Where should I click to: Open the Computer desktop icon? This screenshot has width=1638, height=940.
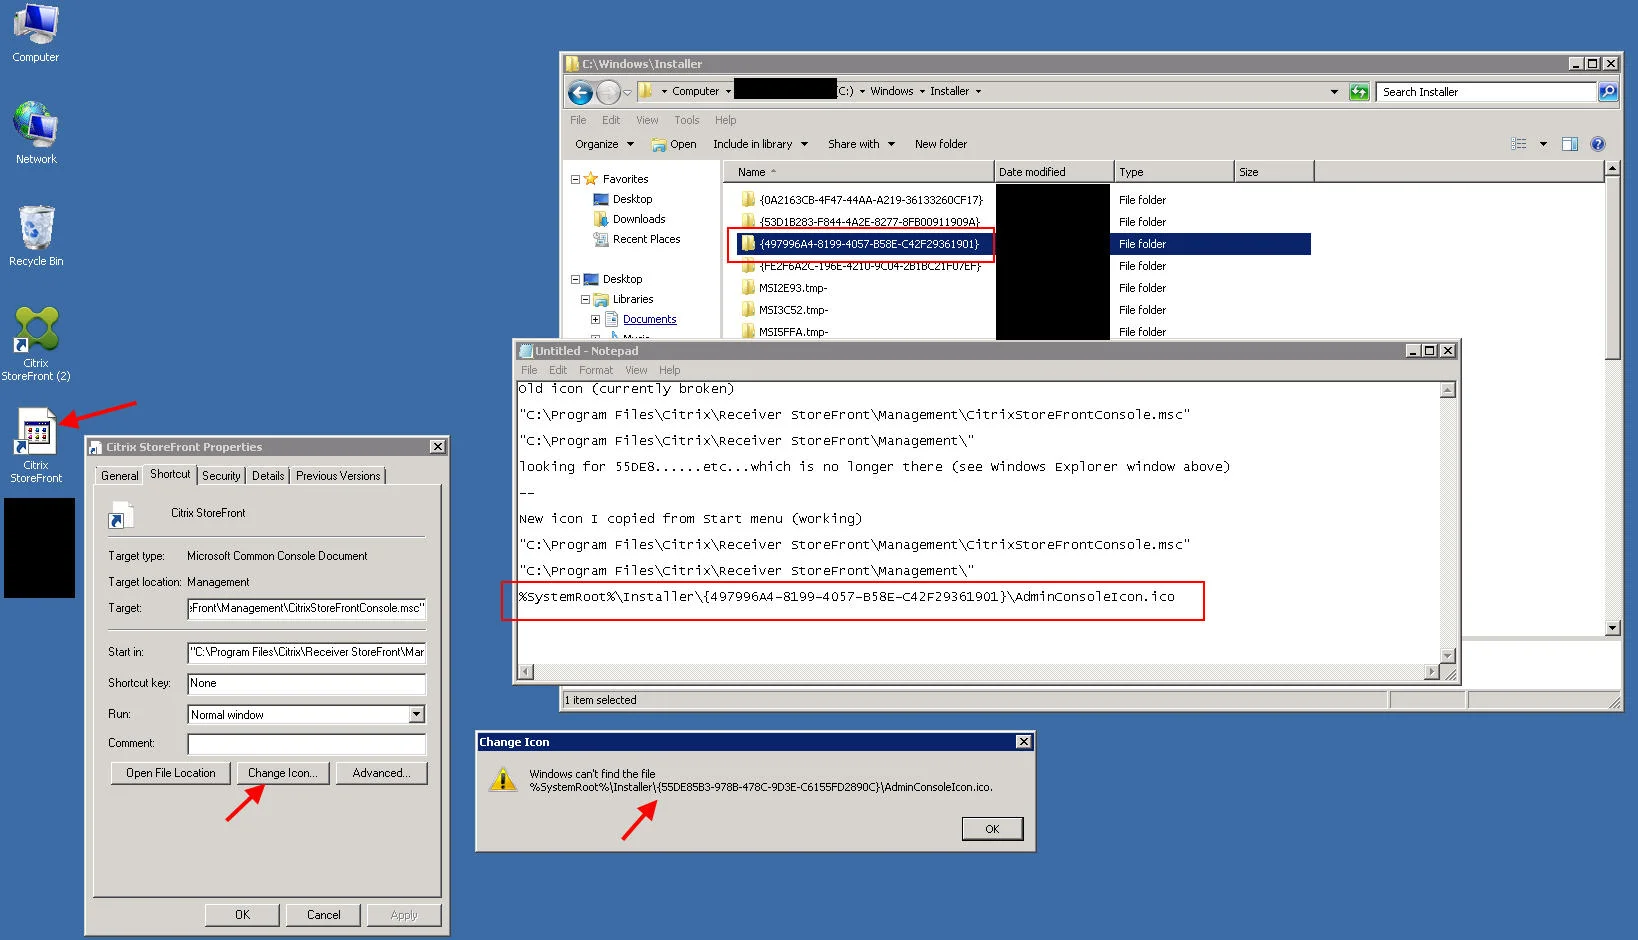tap(35, 33)
